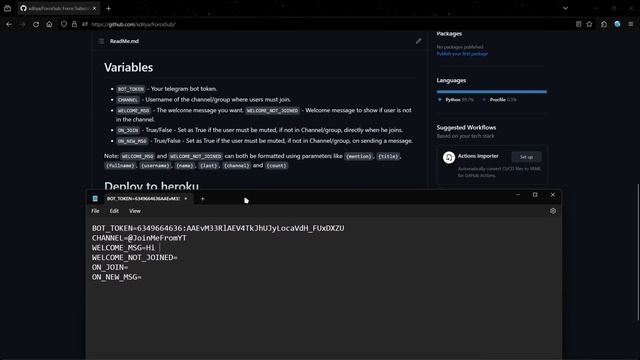Open a new browser tab

point(109,9)
